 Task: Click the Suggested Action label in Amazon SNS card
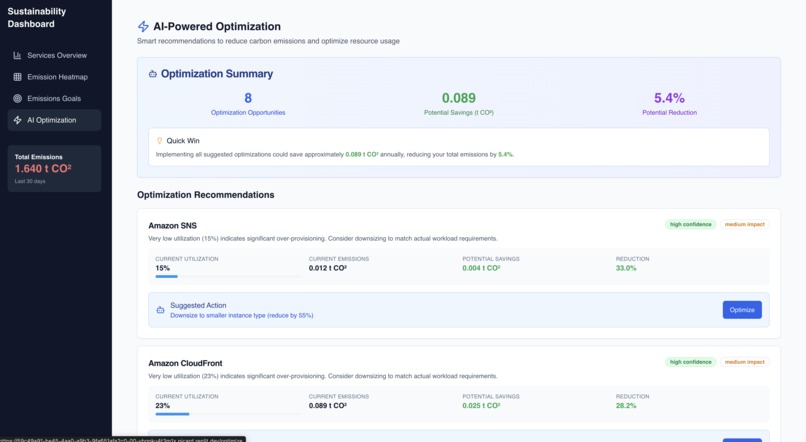point(198,305)
